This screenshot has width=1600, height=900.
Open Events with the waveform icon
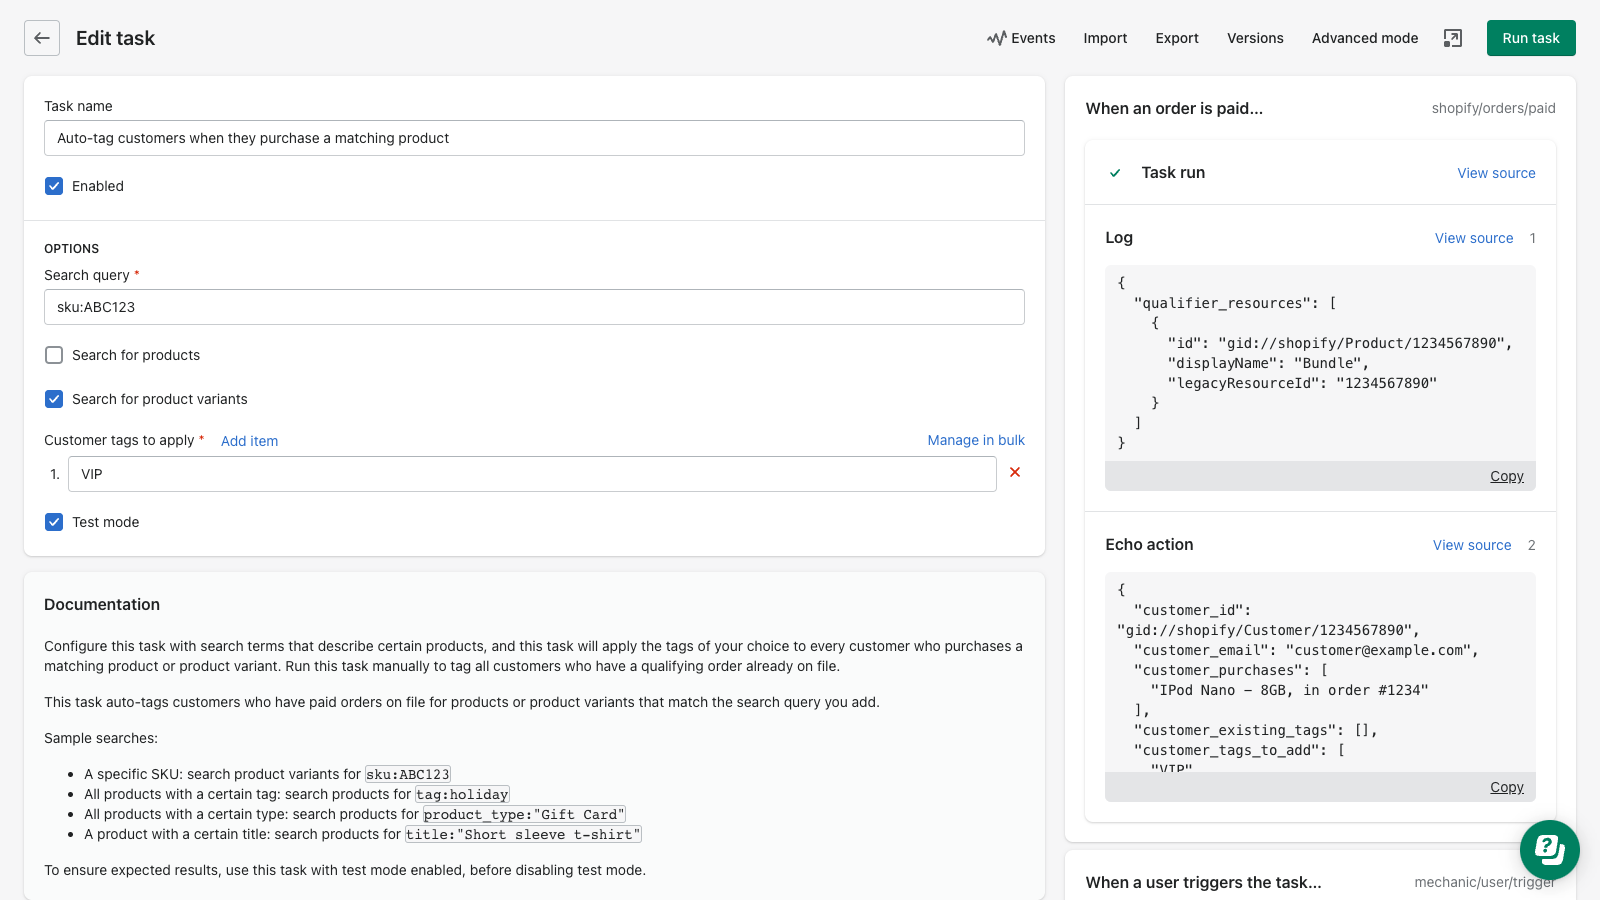1021,38
